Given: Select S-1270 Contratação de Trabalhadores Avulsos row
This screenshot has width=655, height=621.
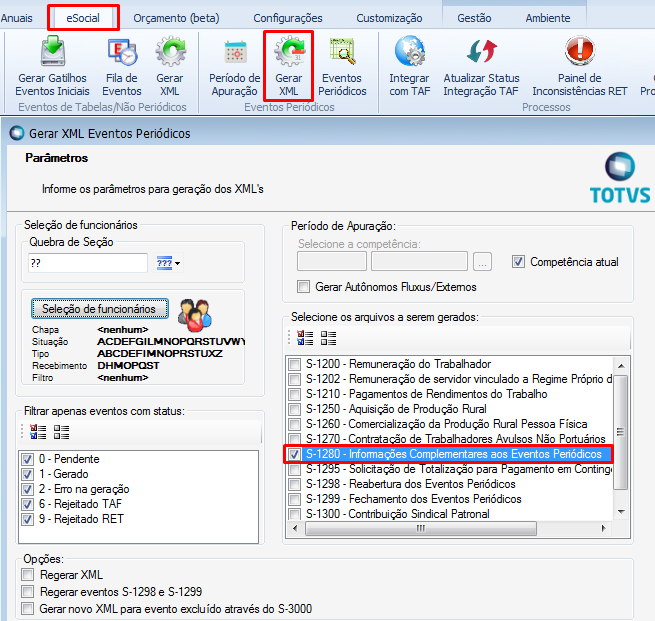Looking at the screenshot, I should point(450,439).
